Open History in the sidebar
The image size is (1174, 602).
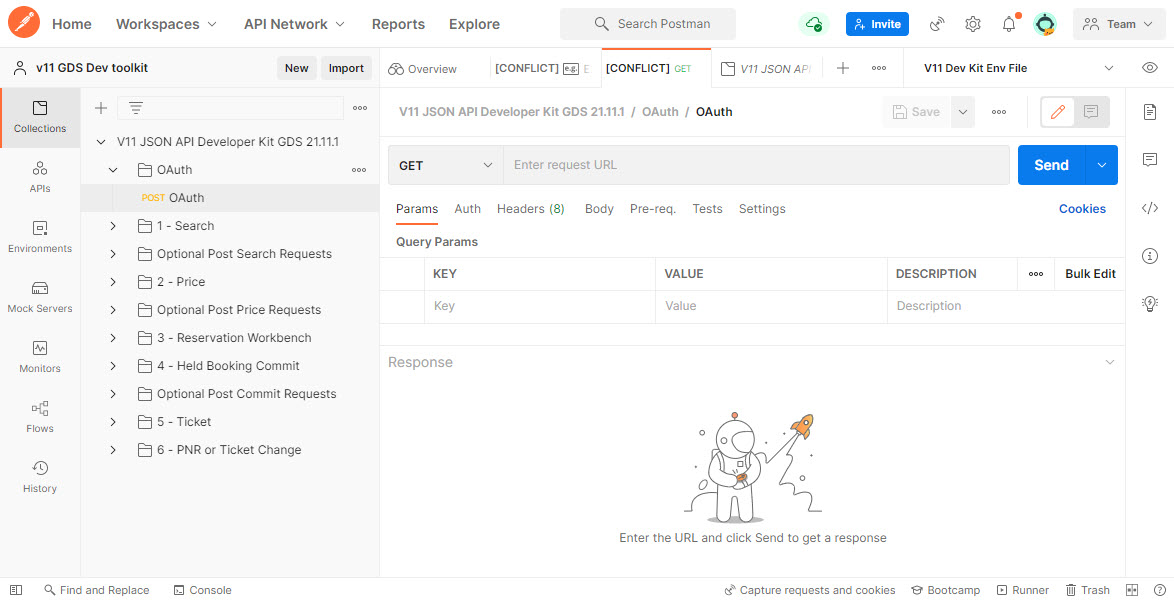40,477
